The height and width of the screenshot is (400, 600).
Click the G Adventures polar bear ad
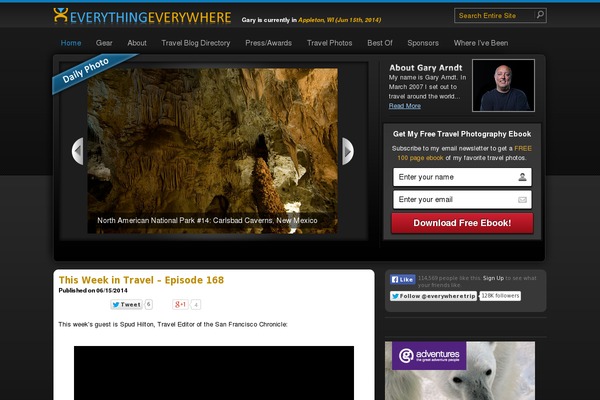[x=460, y=371]
